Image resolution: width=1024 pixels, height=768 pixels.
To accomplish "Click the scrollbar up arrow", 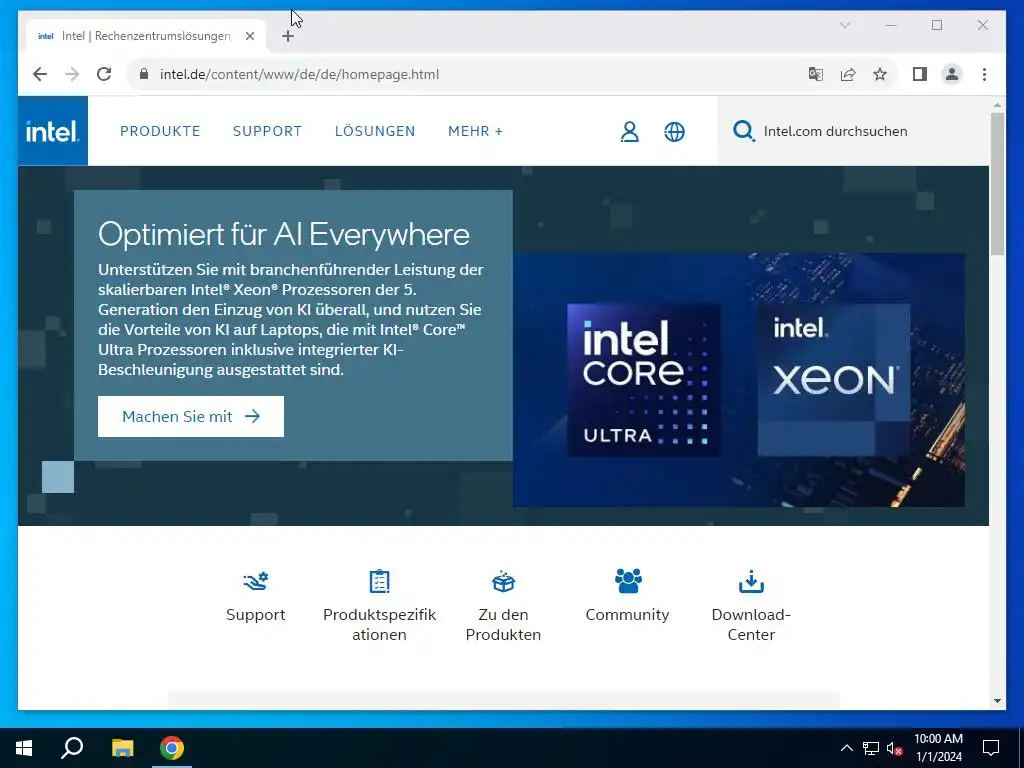I will [997, 104].
